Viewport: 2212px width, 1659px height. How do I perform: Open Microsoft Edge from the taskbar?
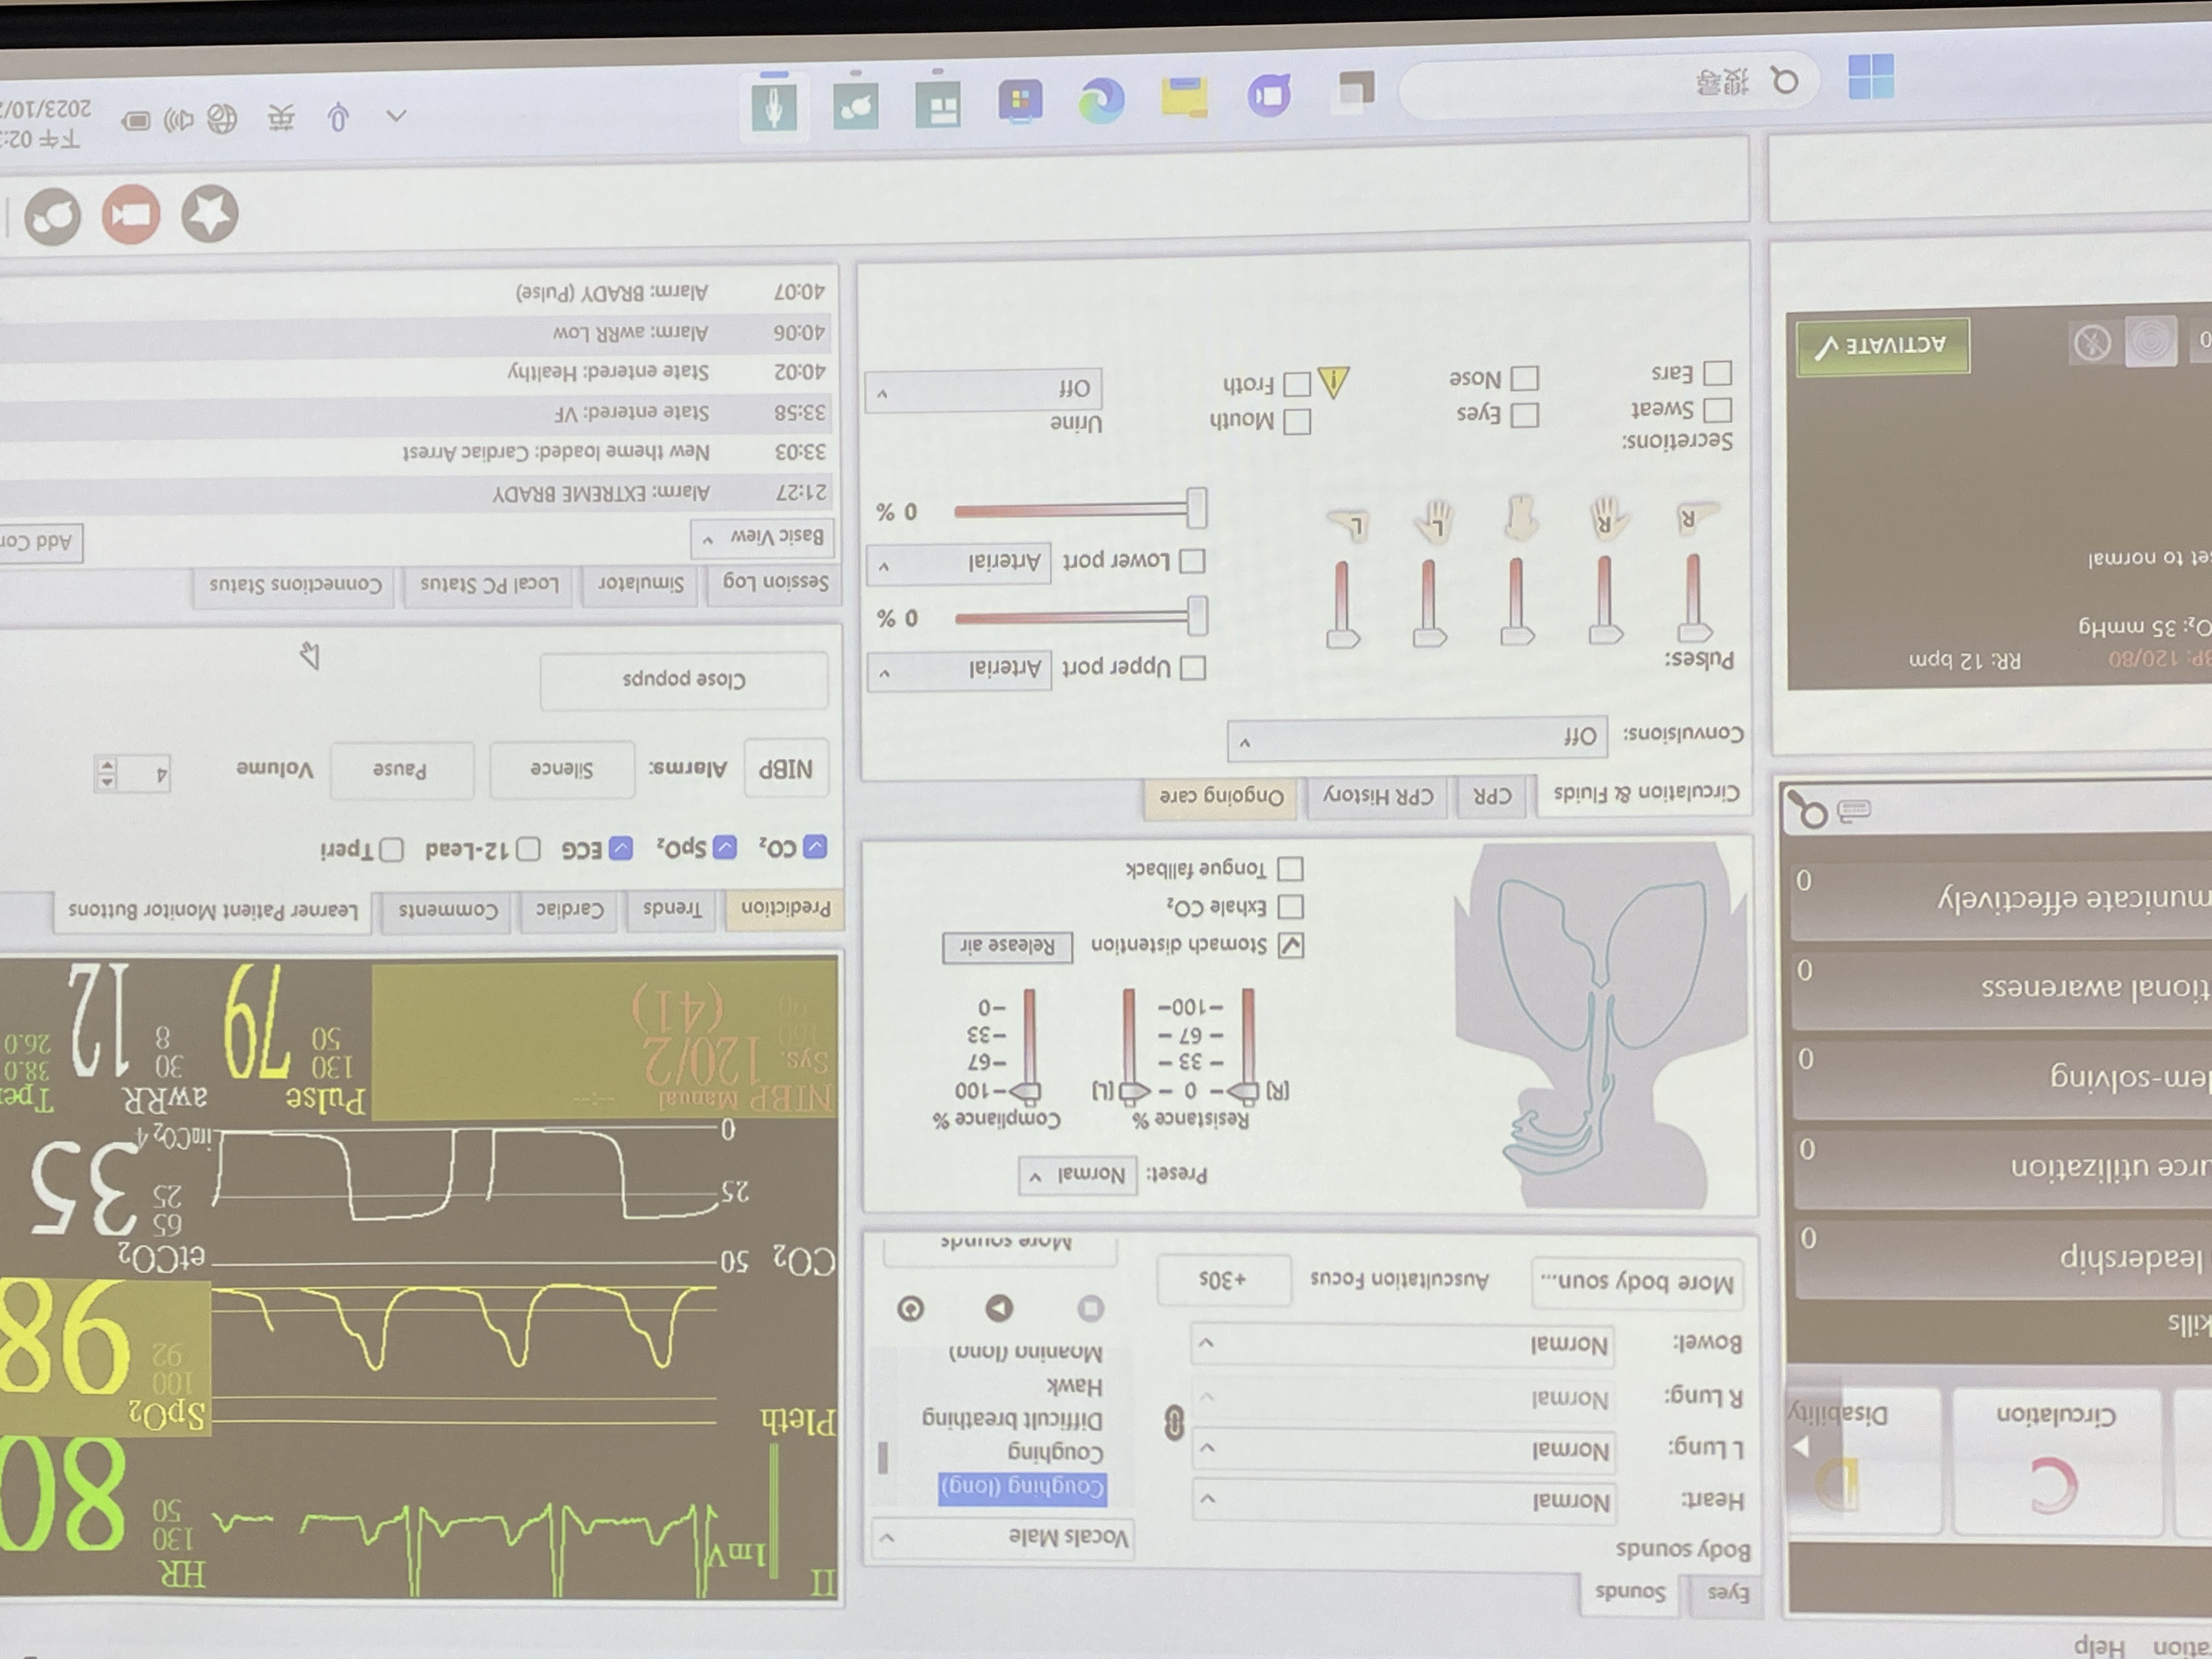pyautogui.click(x=1101, y=101)
